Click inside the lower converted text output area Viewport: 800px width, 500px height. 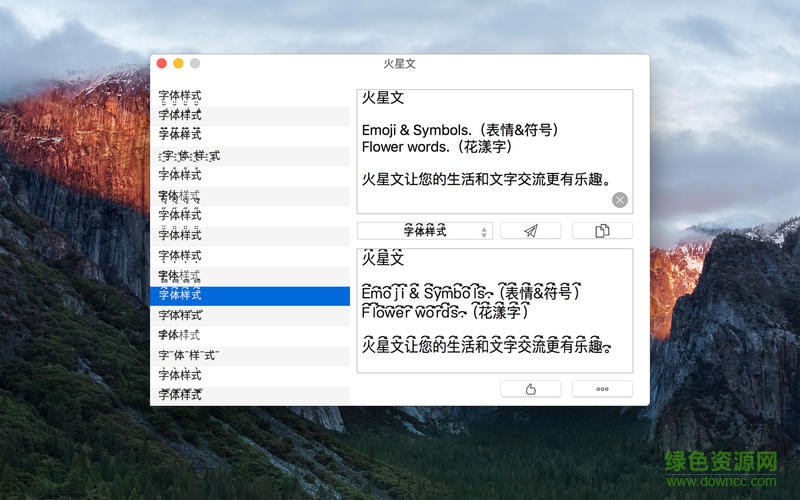494,311
